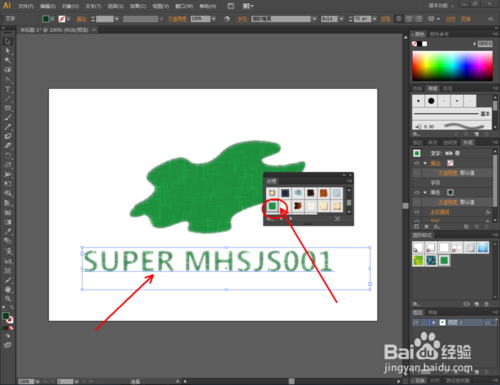Select the Line Segment tool
This screenshot has height=385, width=500.
8,99
